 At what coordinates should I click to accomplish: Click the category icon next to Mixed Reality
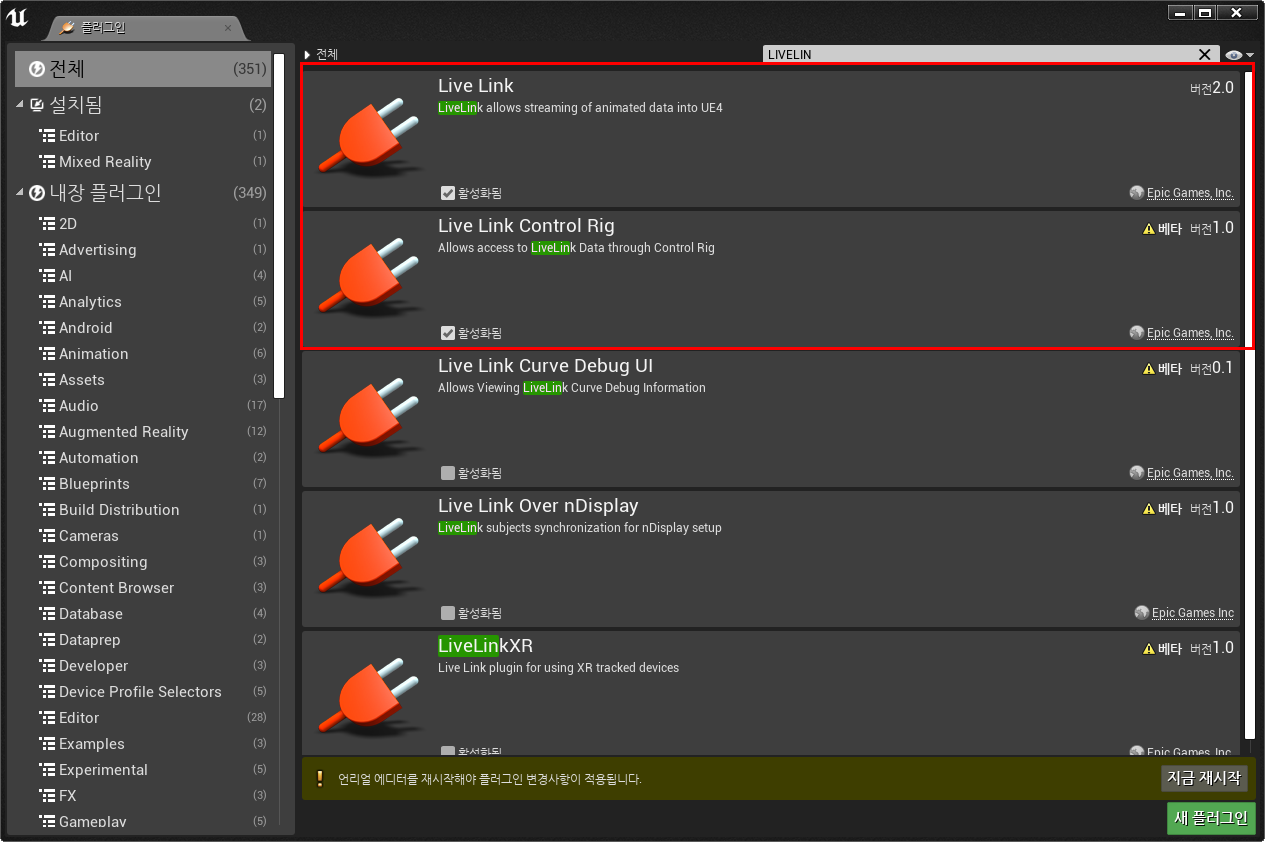(x=47, y=161)
